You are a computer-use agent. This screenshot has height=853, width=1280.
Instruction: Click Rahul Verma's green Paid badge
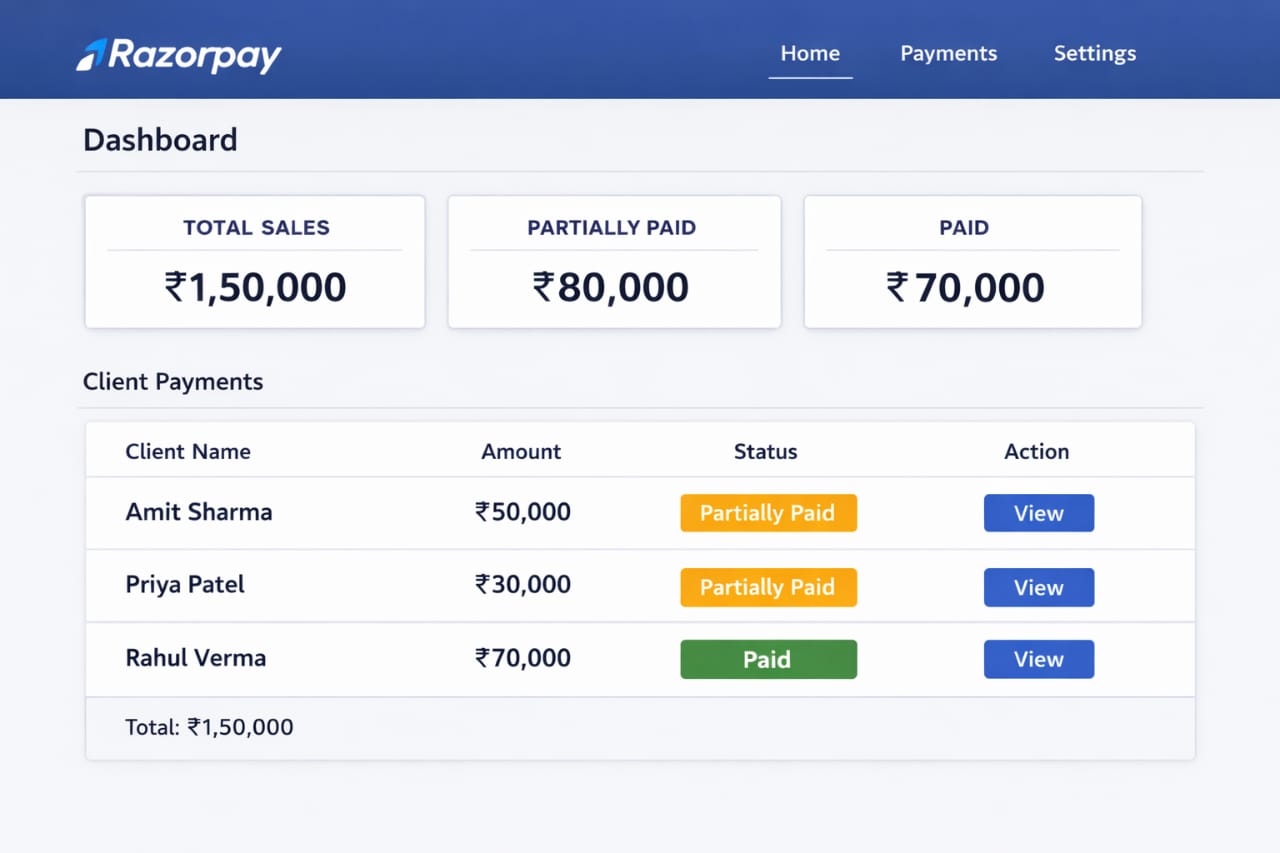(x=768, y=659)
